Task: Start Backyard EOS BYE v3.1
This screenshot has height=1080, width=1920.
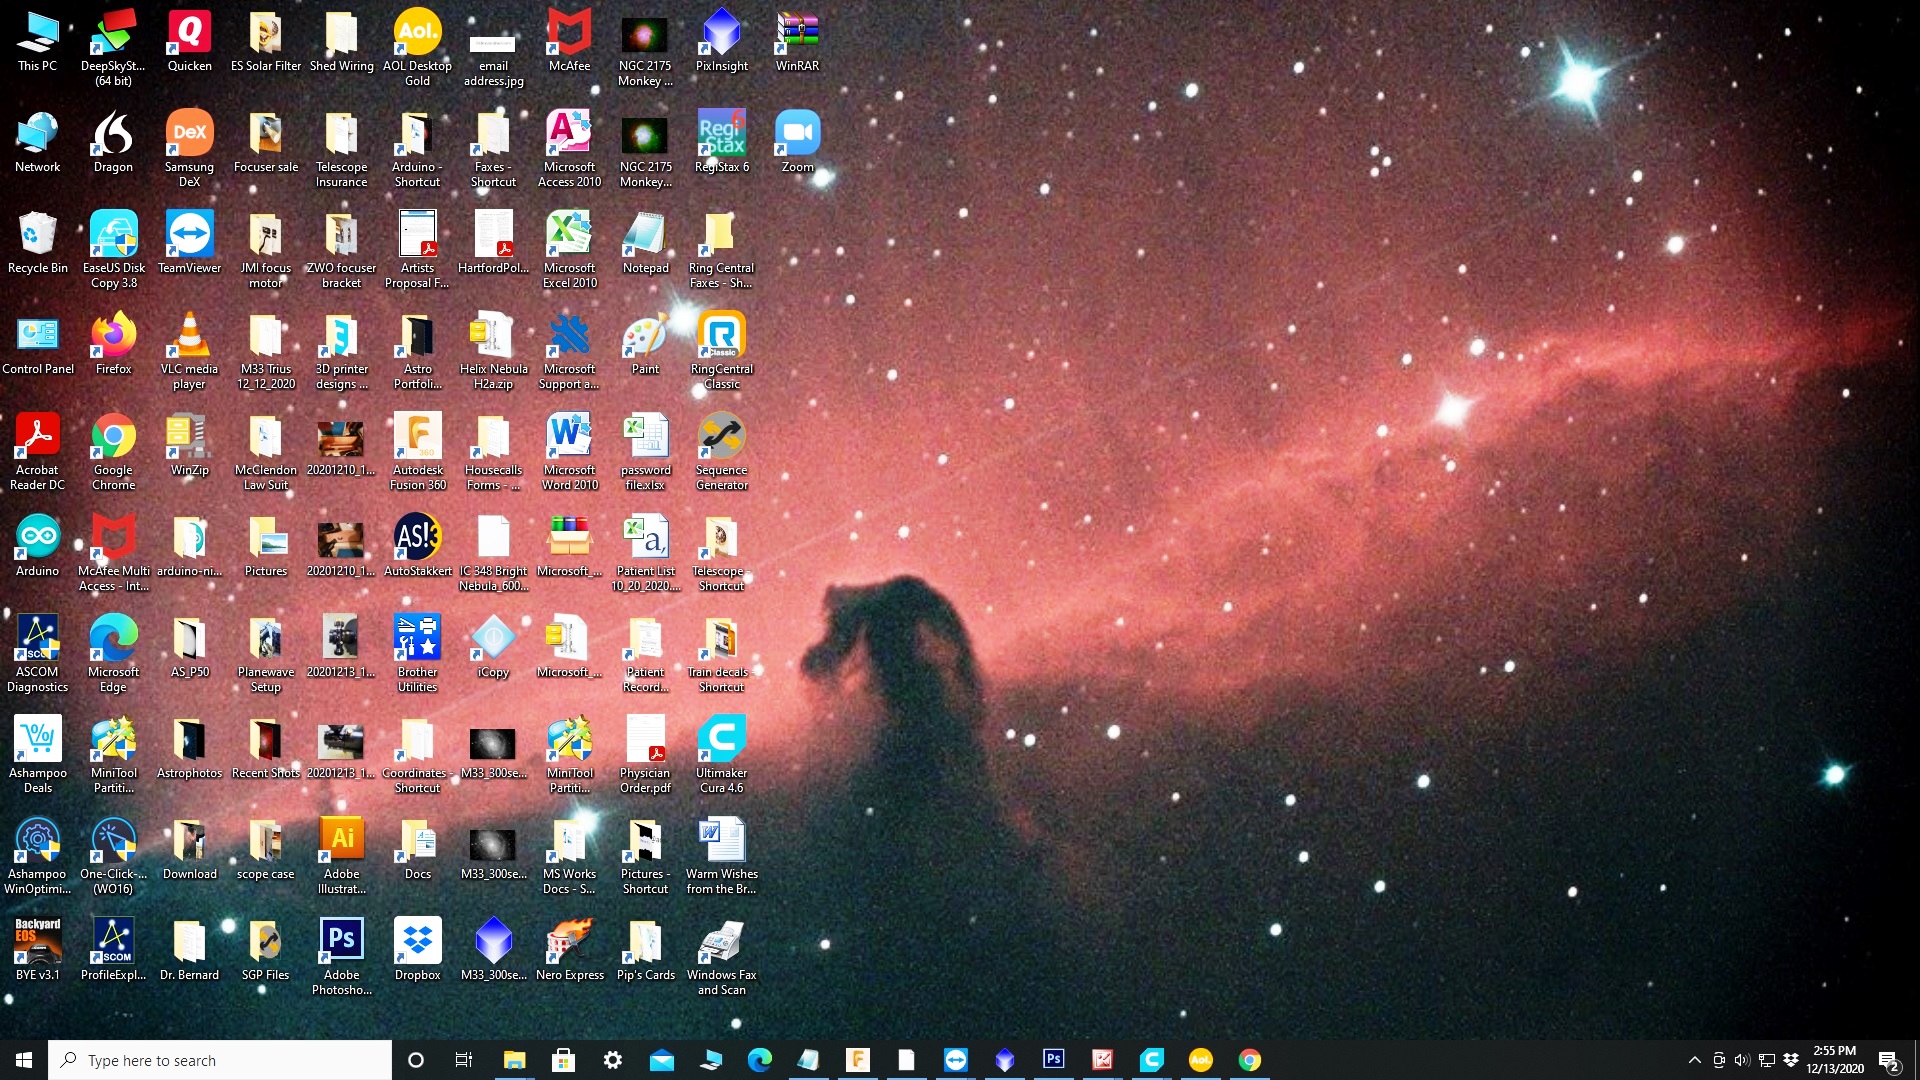Action: coord(38,940)
